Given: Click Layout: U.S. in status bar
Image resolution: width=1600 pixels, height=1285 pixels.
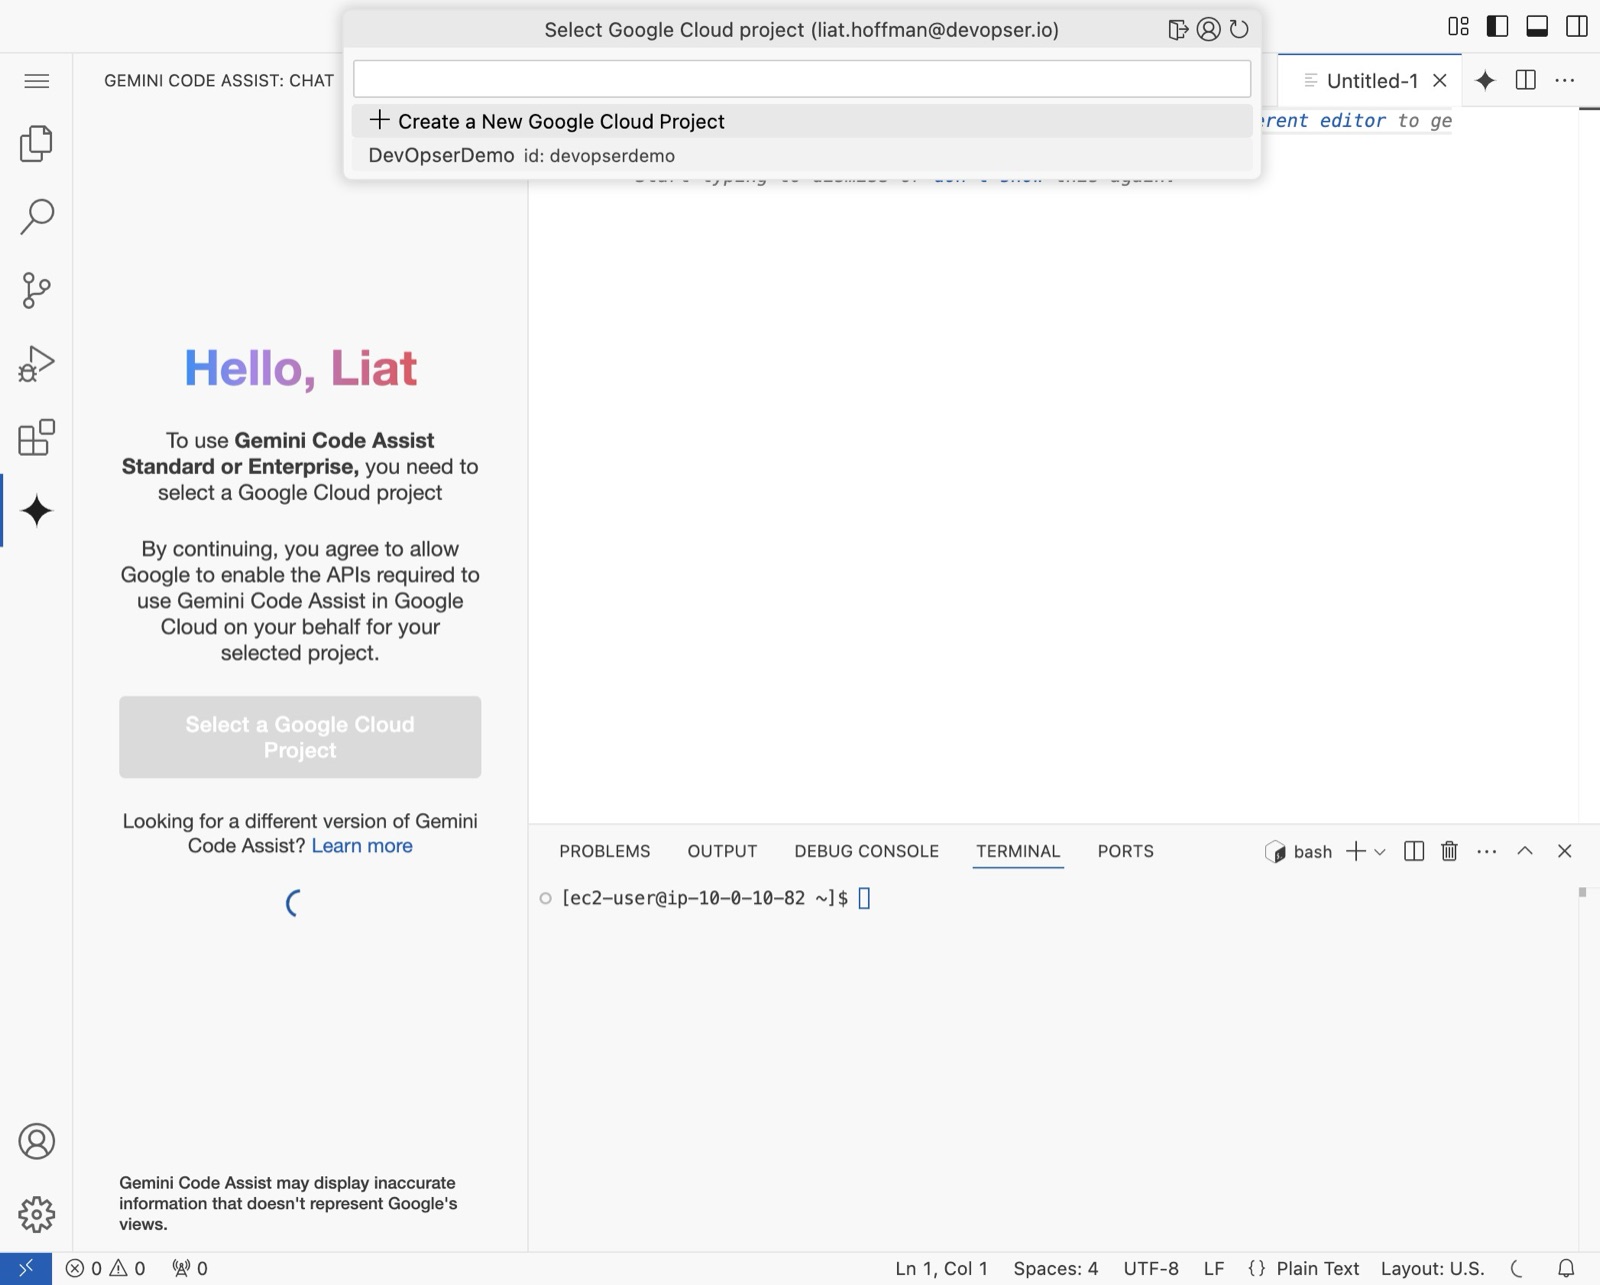Looking at the screenshot, I should tap(1432, 1268).
